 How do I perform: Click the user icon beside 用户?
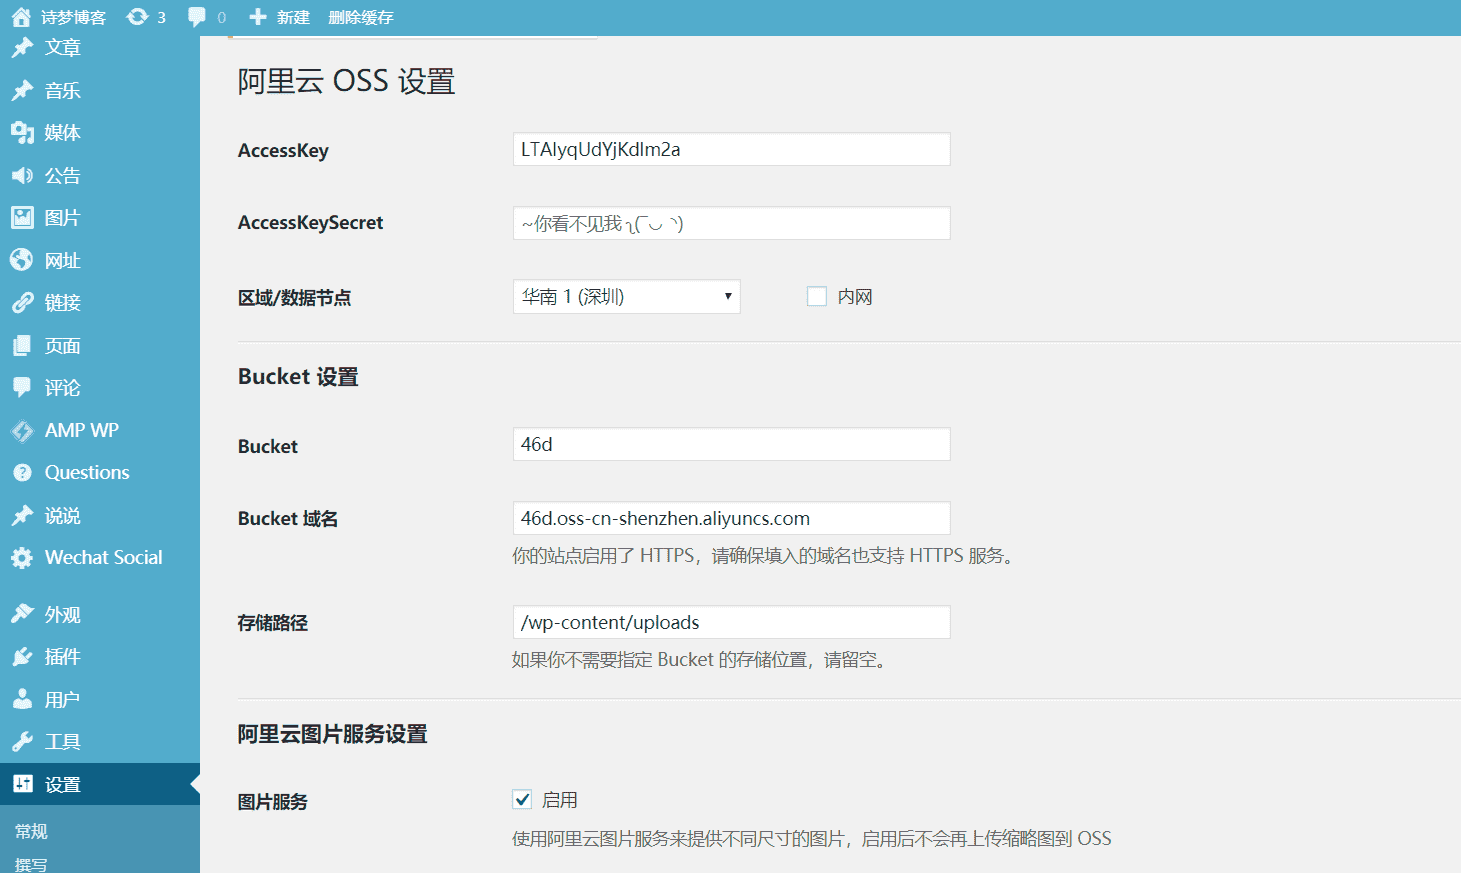pos(22,699)
